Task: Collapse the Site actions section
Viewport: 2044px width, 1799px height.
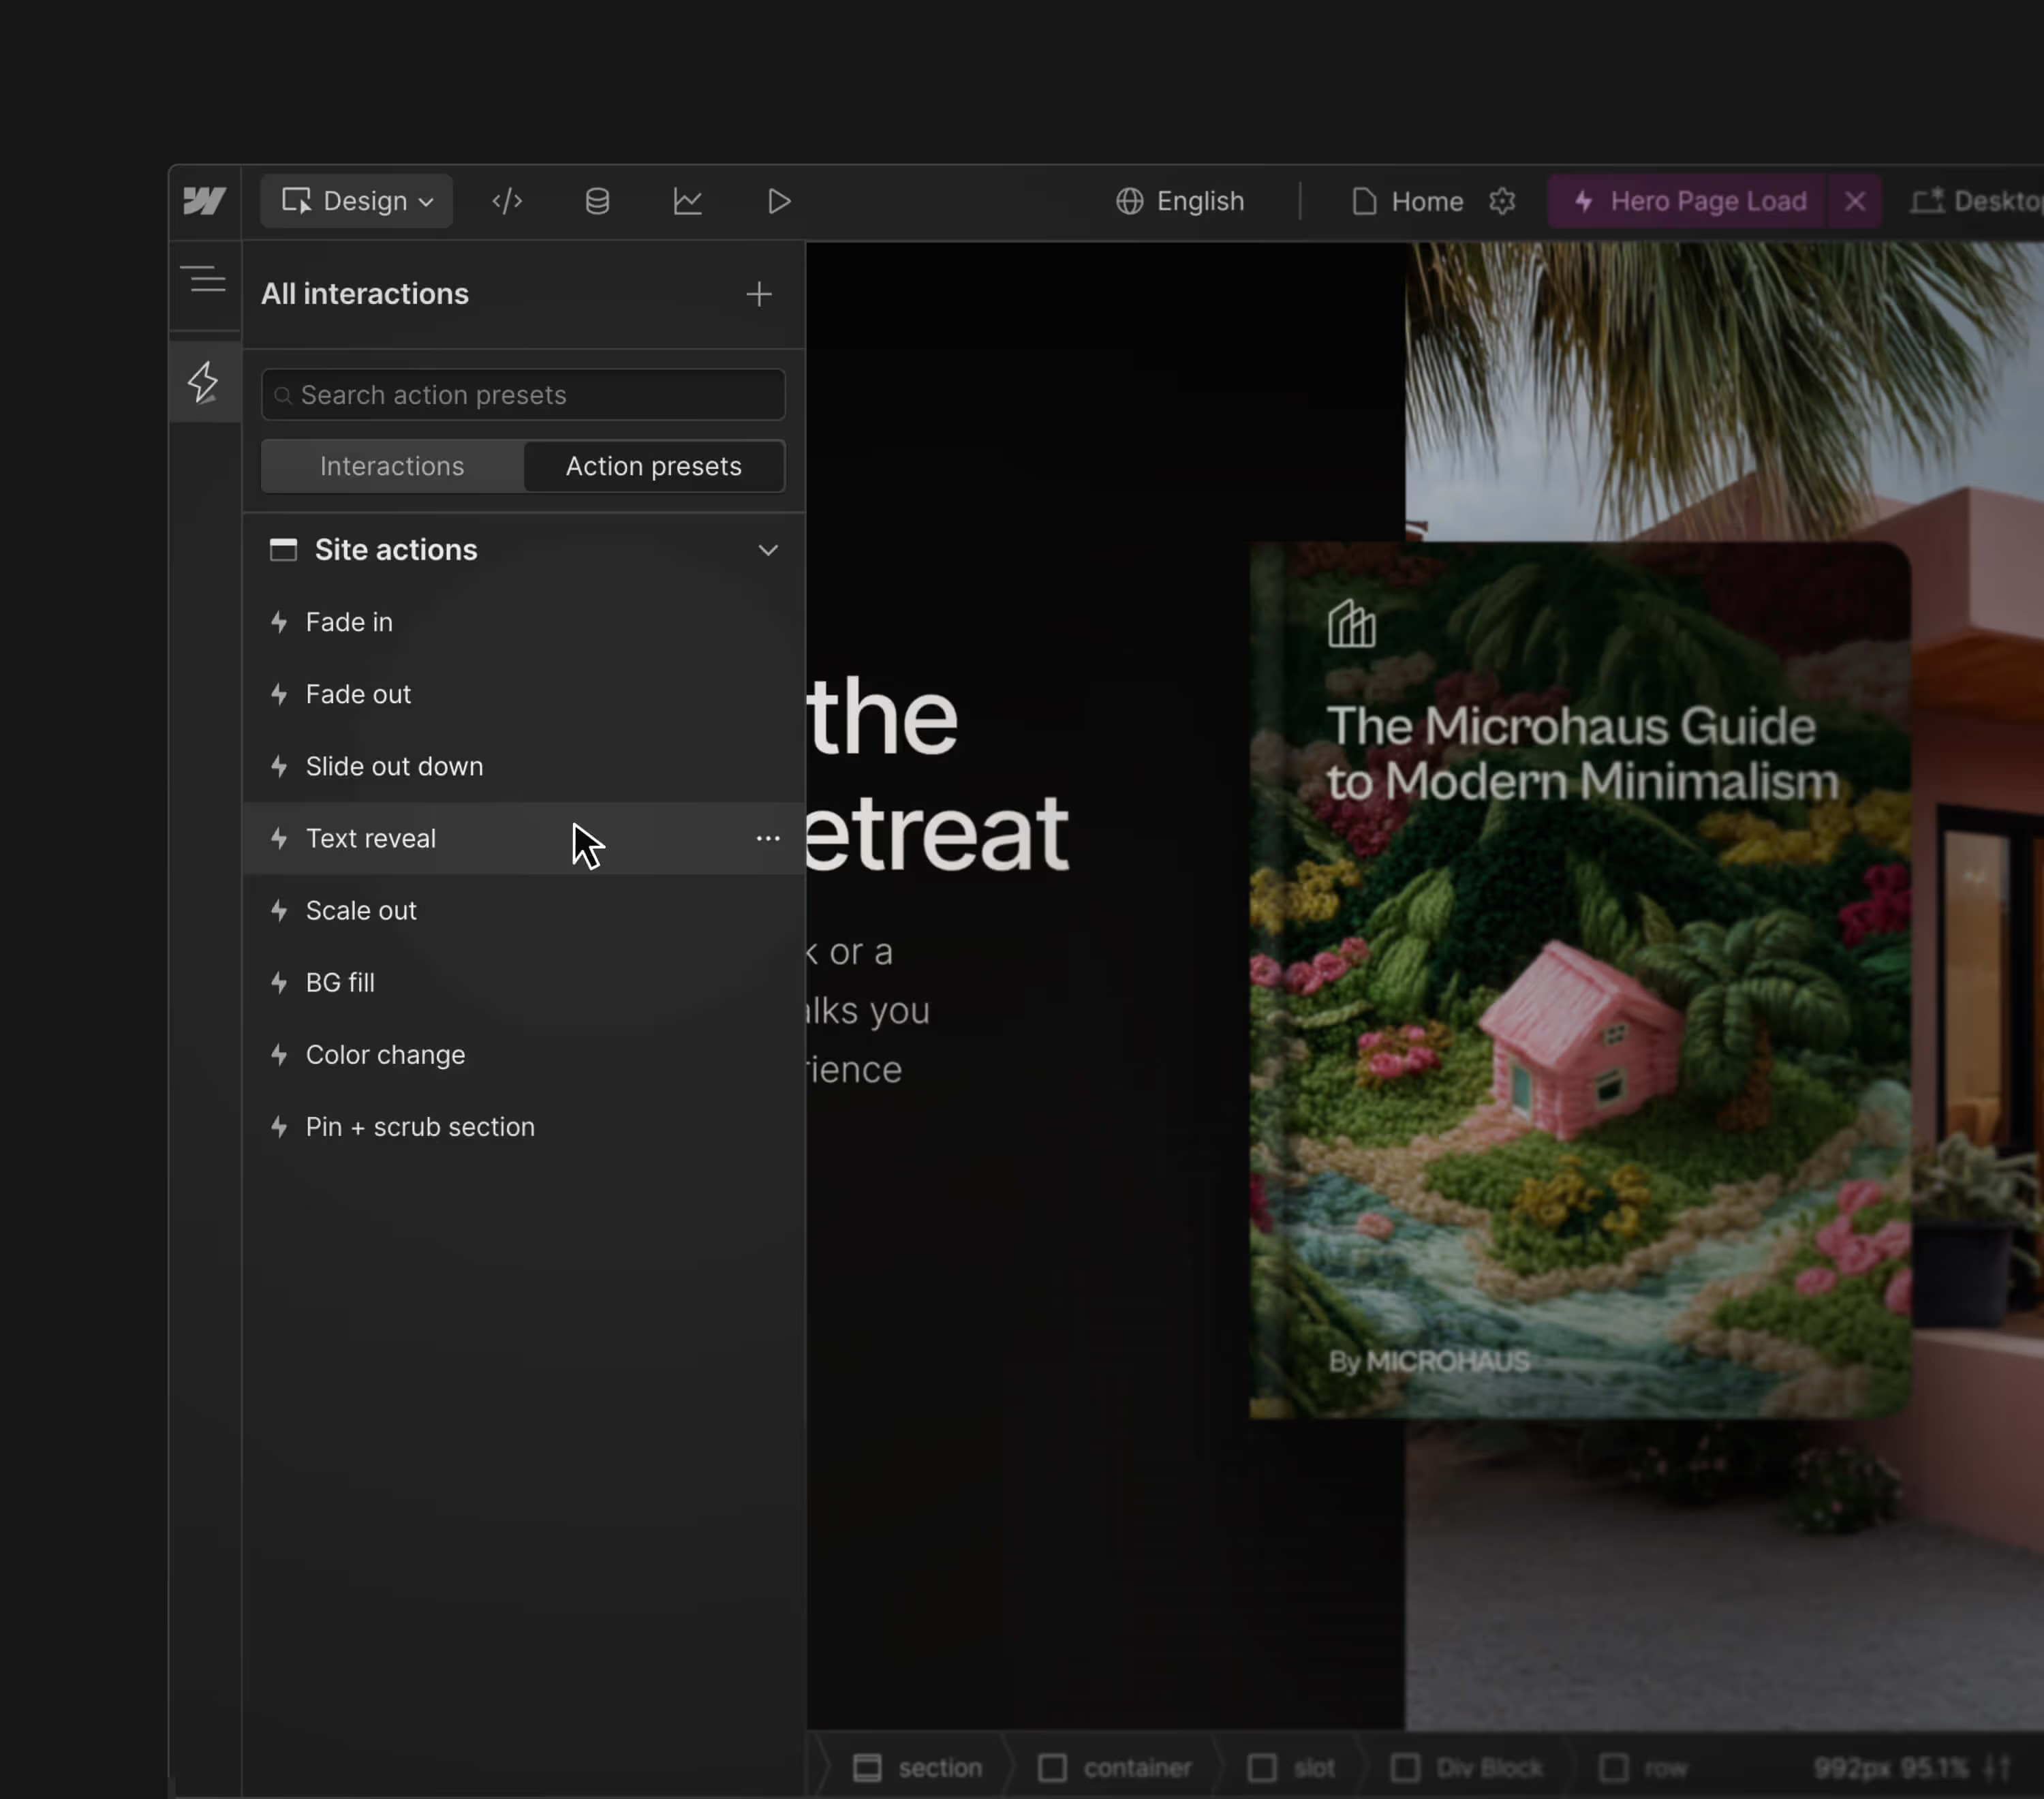Action: click(x=767, y=550)
